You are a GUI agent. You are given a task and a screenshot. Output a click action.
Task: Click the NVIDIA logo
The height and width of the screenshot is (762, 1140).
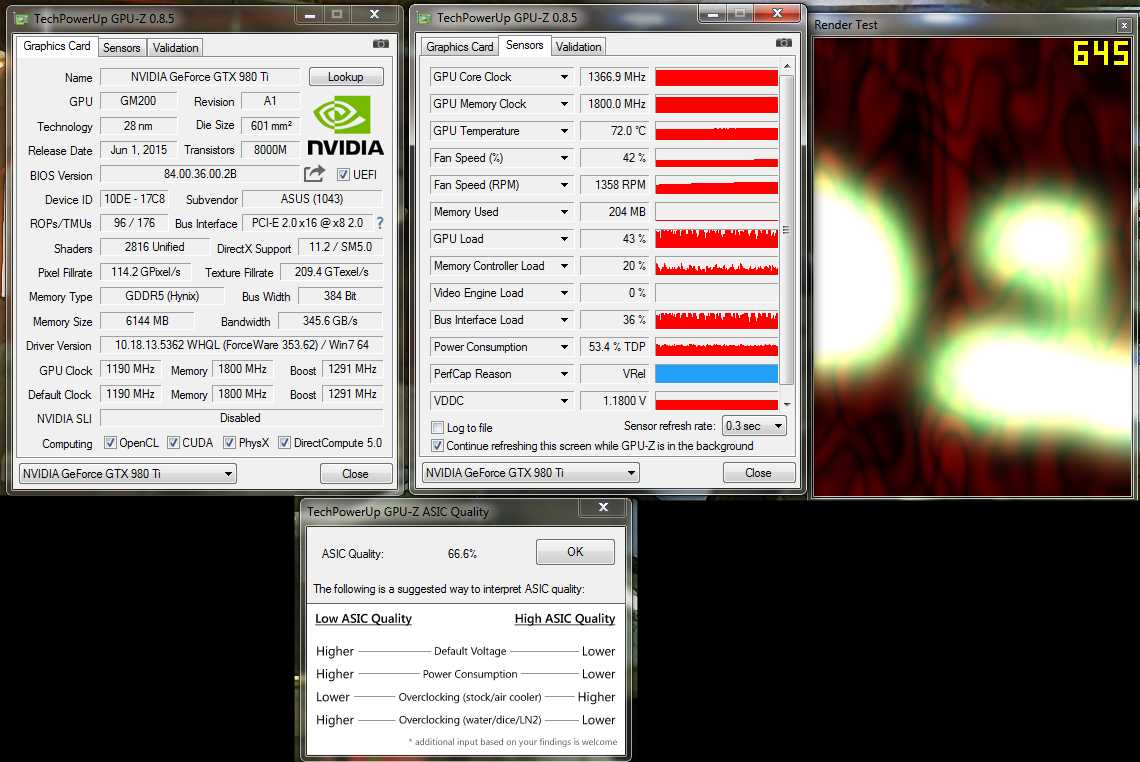pyautogui.click(x=345, y=125)
